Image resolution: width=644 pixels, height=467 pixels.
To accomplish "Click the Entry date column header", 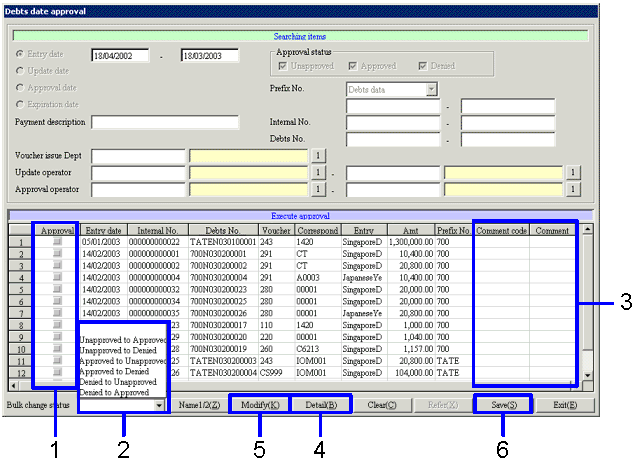I will coord(104,230).
